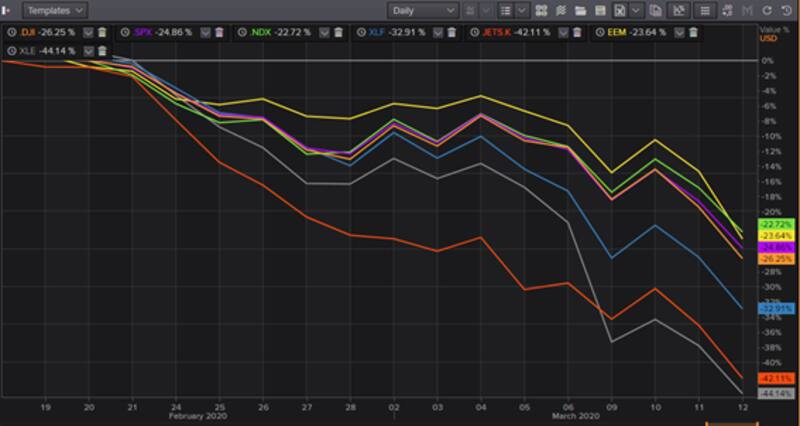Toggle the XLF series checkbox

point(436,32)
